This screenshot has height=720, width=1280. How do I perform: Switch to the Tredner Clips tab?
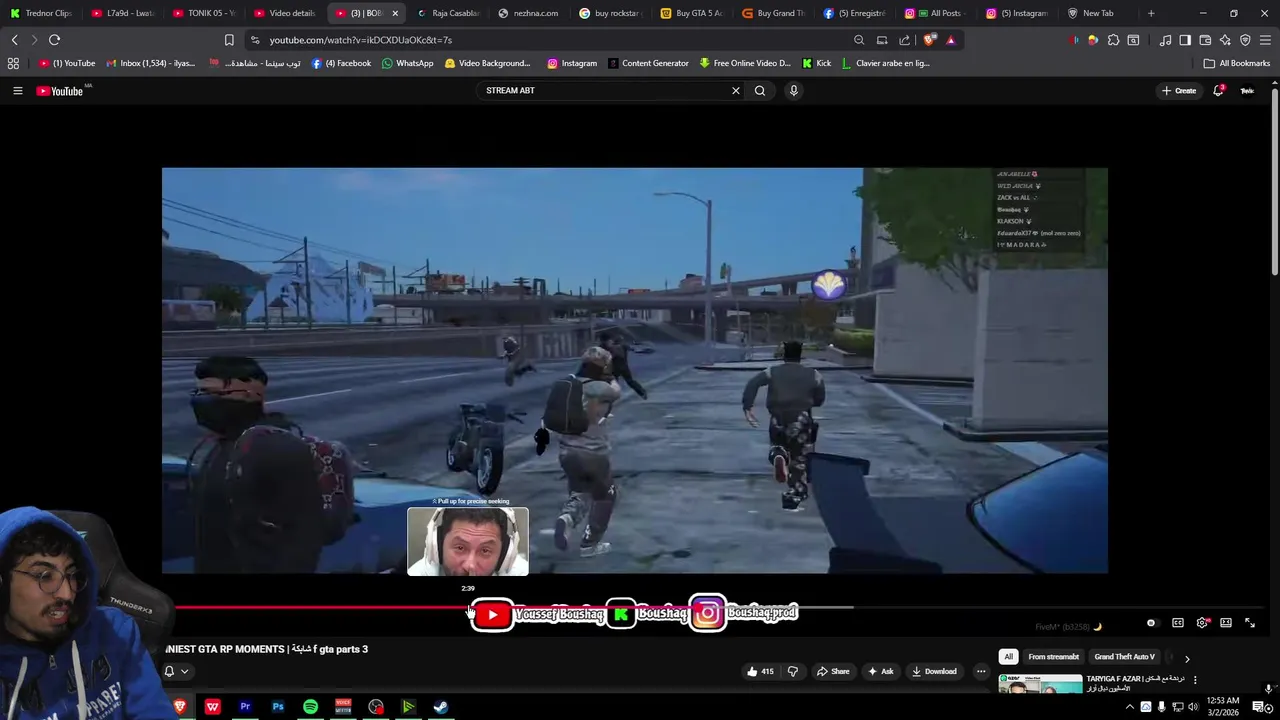pyautogui.click(x=40, y=13)
